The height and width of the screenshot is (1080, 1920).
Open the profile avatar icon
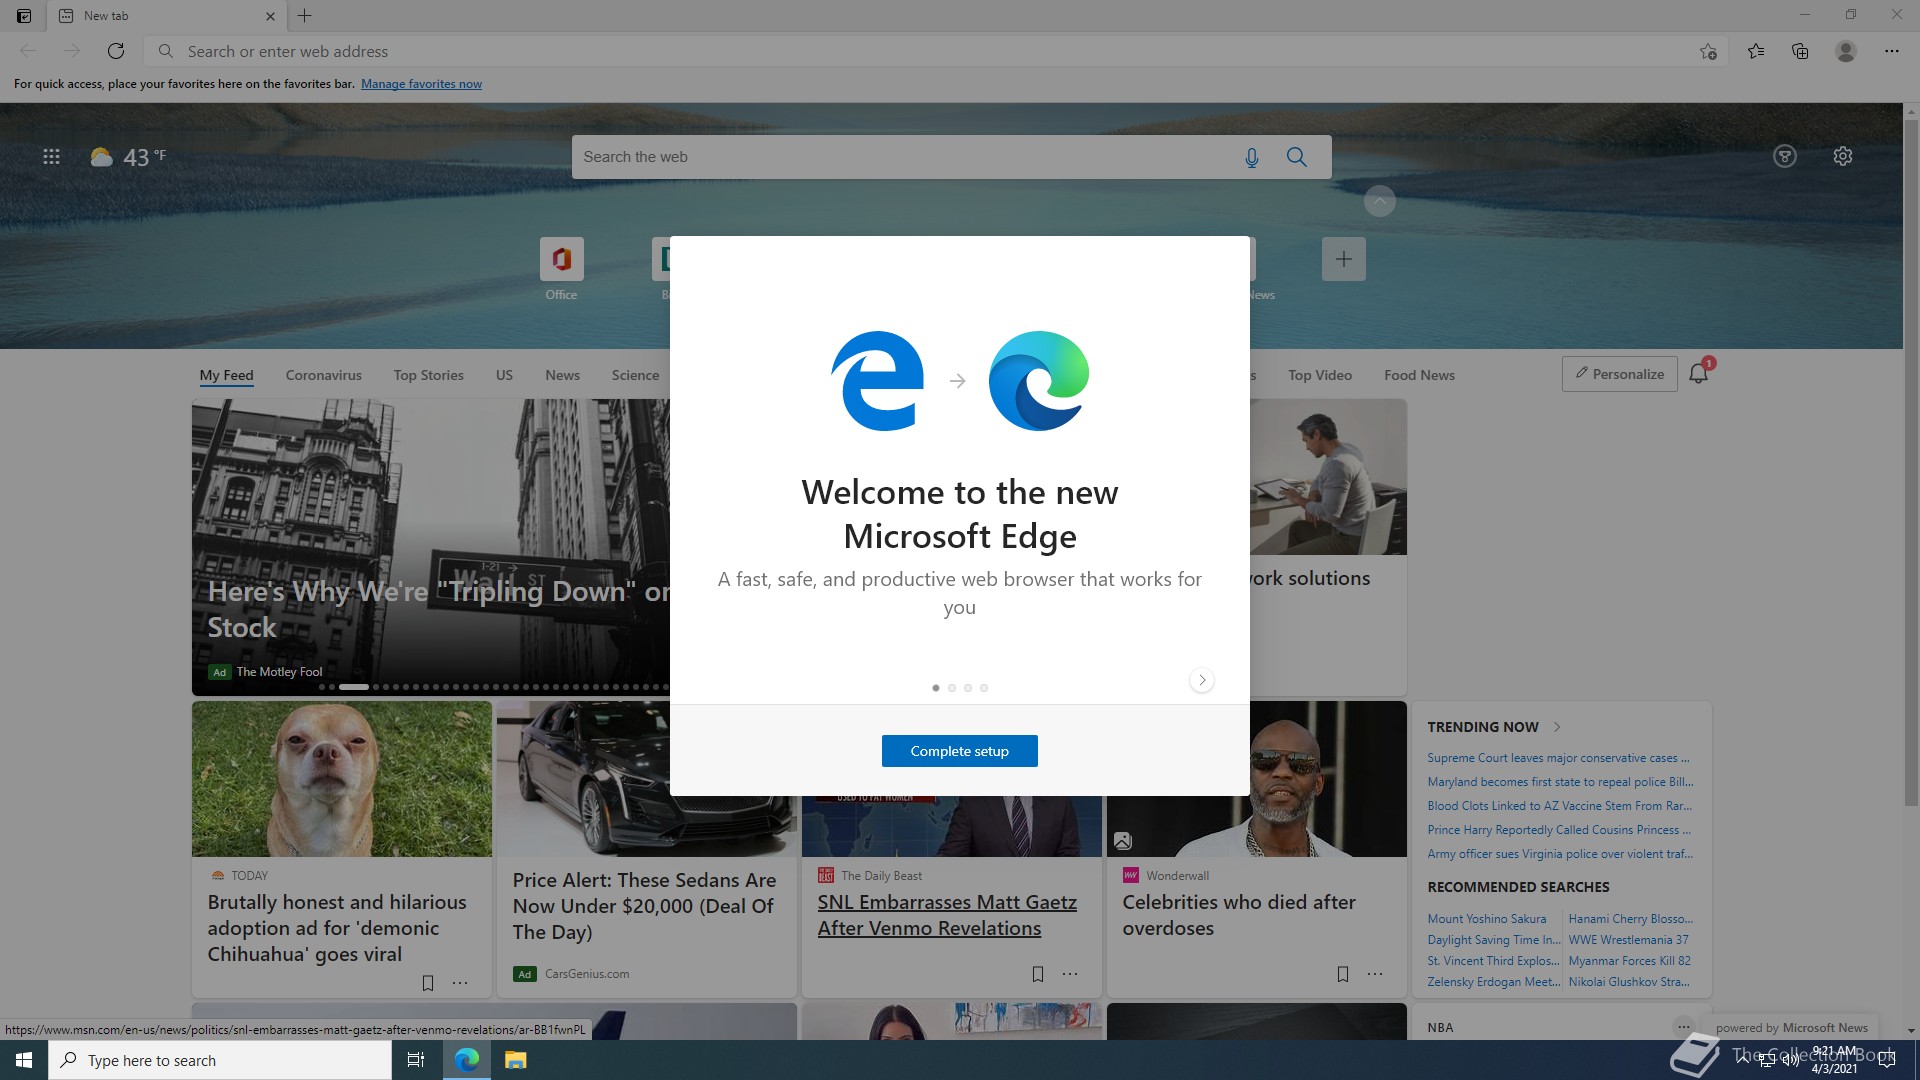pyautogui.click(x=1846, y=51)
